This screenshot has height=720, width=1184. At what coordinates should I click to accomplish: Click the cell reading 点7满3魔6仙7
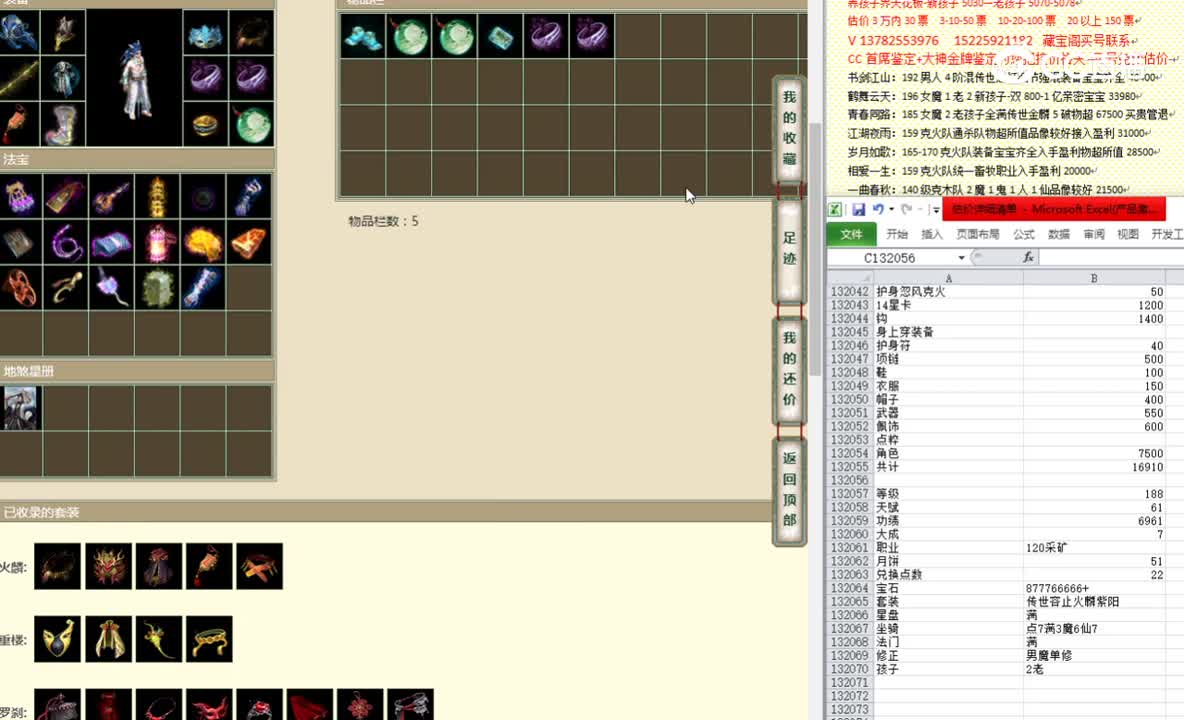tap(1094, 629)
